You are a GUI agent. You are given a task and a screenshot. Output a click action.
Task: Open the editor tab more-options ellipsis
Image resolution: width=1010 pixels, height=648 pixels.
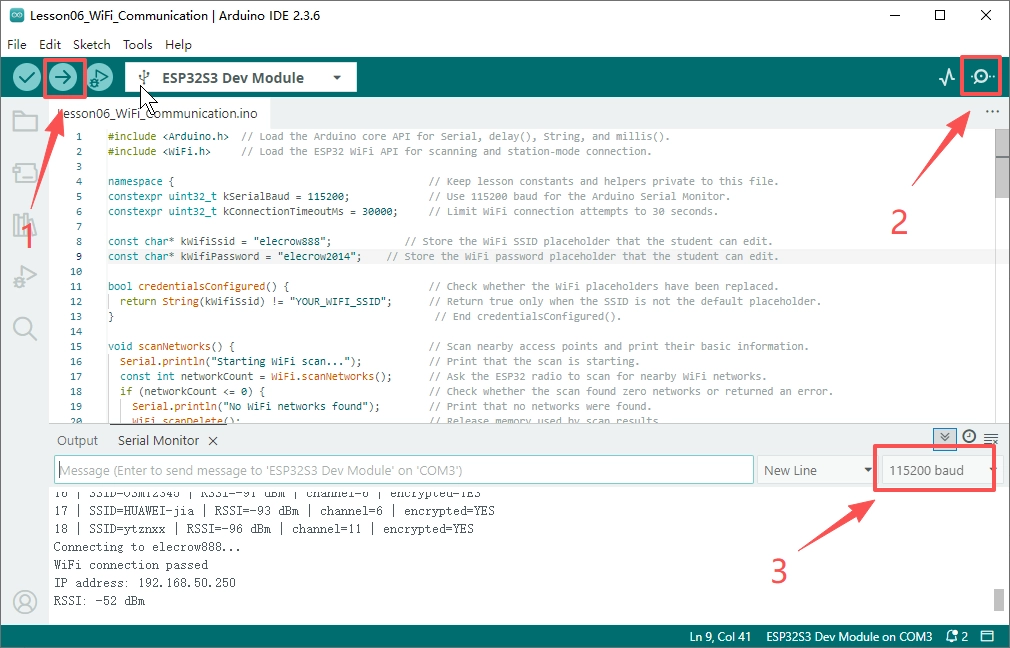pyautogui.click(x=992, y=112)
